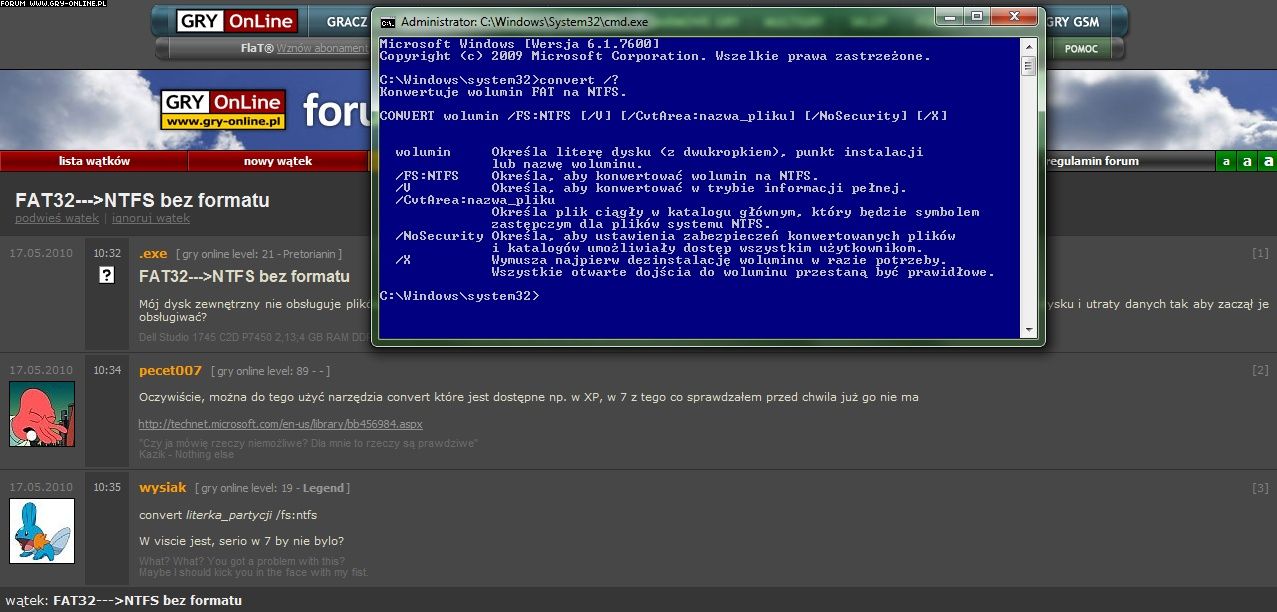Image resolution: width=1277 pixels, height=612 pixels.
Task: Click post number [3] anchor
Action: coord(1260,488)
